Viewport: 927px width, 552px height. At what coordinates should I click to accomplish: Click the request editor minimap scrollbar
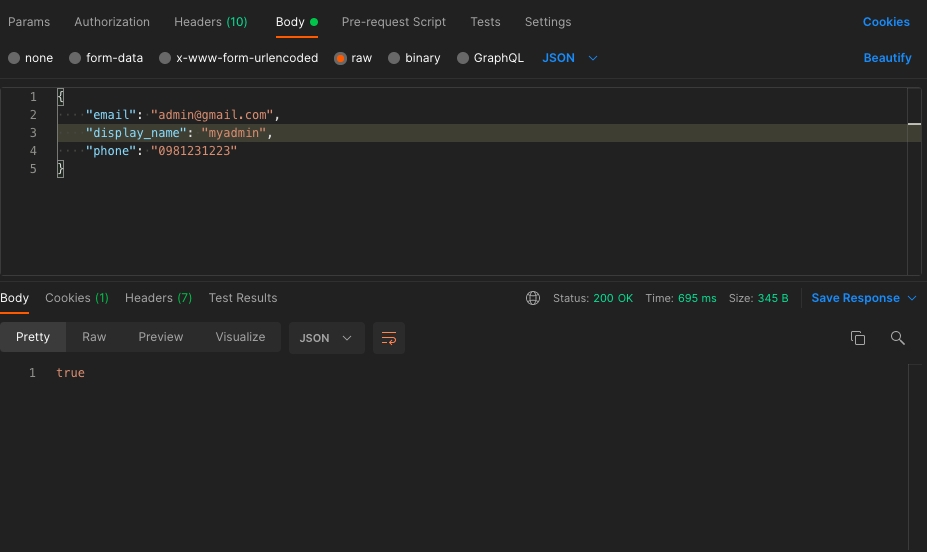pos(914,181)
